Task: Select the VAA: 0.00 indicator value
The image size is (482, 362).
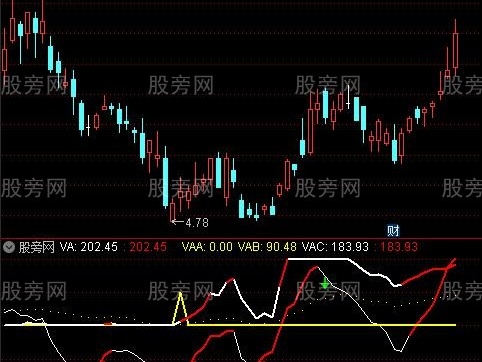Action: click(x=207, y=247)
